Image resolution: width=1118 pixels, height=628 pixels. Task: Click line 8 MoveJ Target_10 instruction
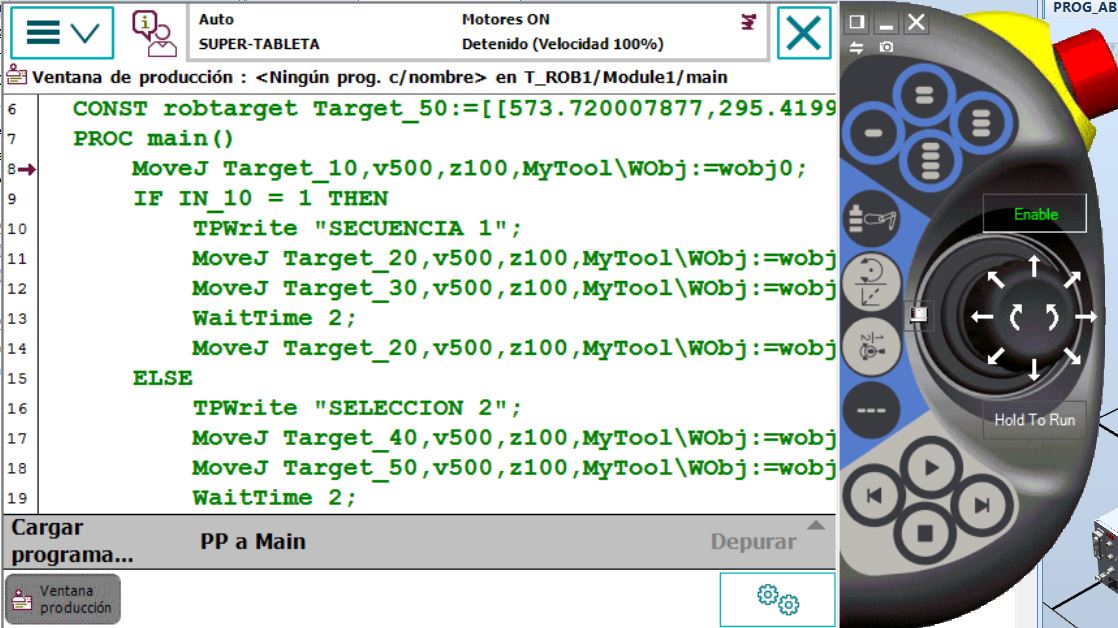469,169
